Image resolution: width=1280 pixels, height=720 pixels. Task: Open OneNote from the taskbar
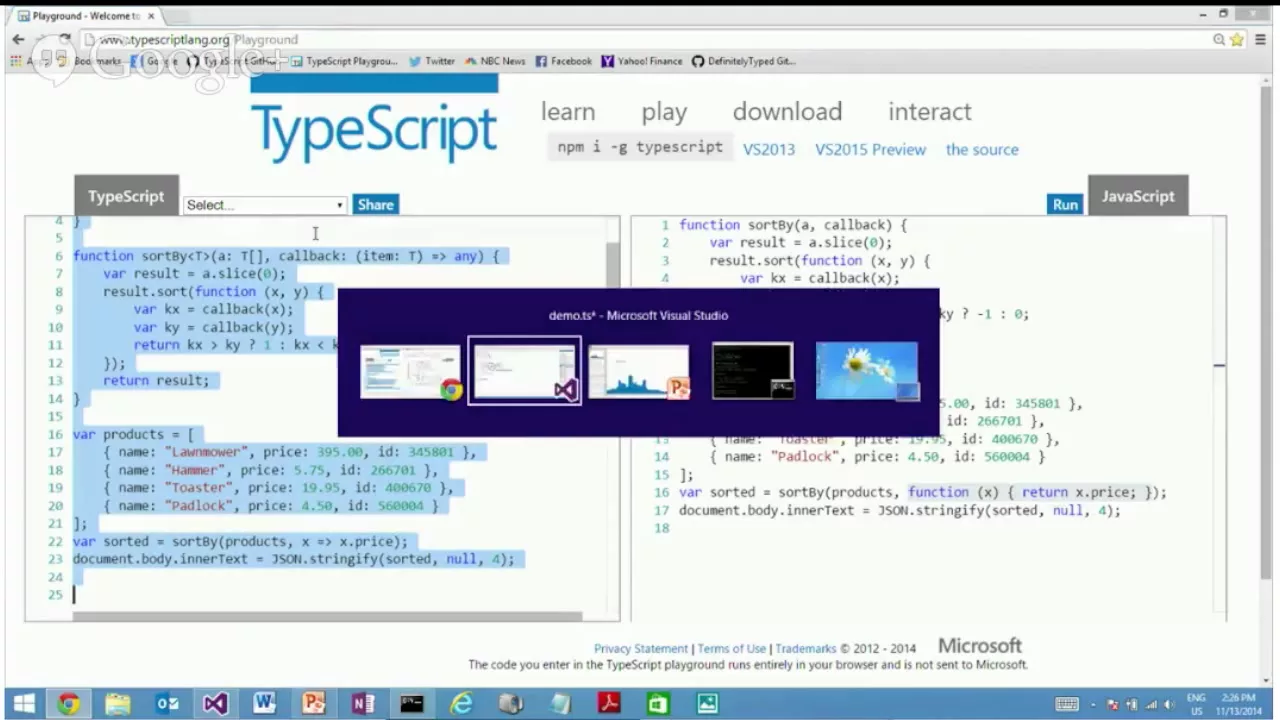(x=363, y=704)
